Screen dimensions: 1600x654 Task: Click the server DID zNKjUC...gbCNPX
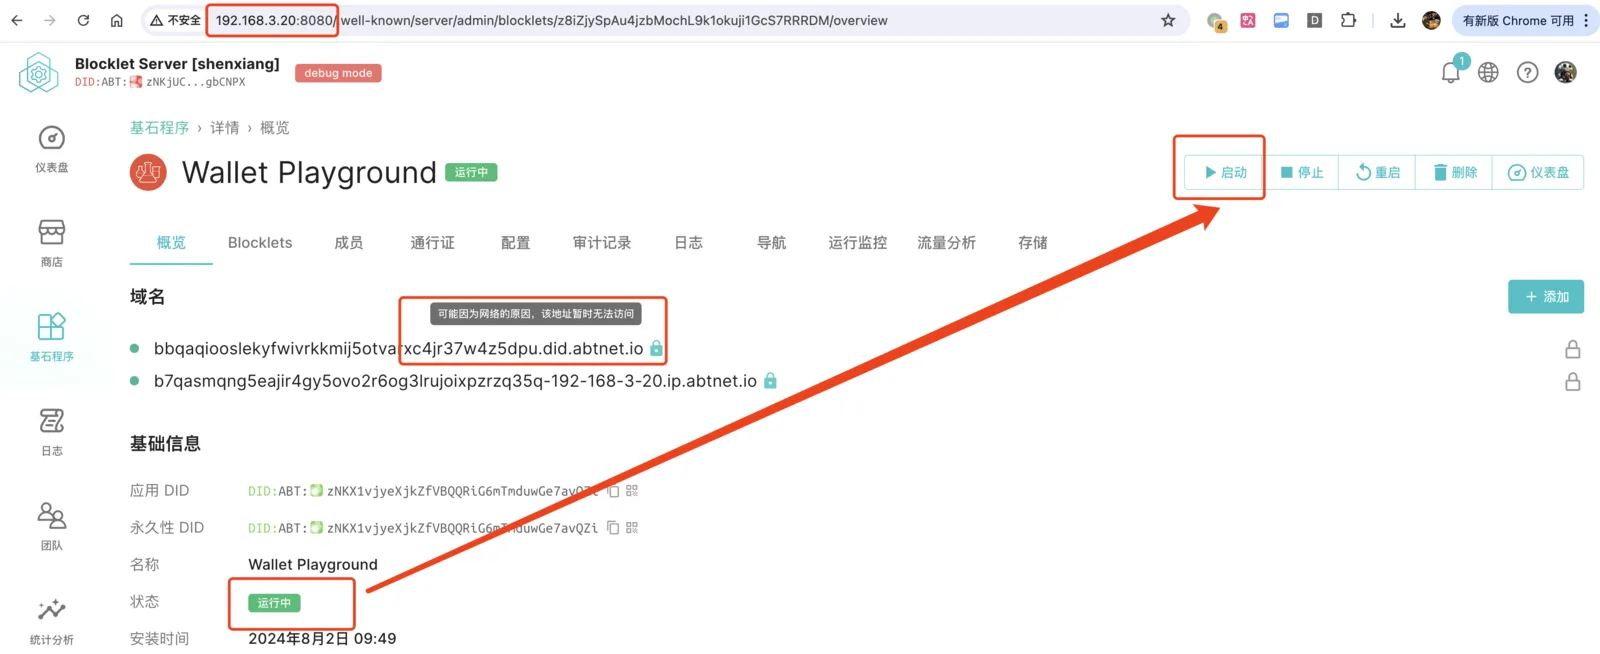[x=195, y=82]
